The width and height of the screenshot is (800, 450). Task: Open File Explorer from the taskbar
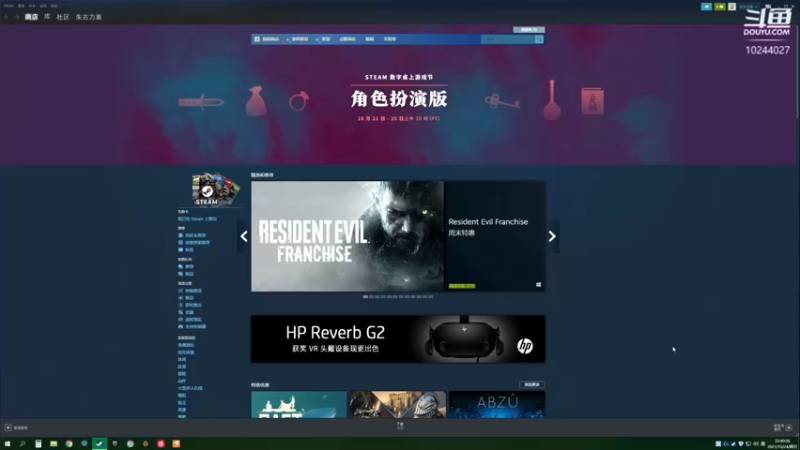[54, 444]
